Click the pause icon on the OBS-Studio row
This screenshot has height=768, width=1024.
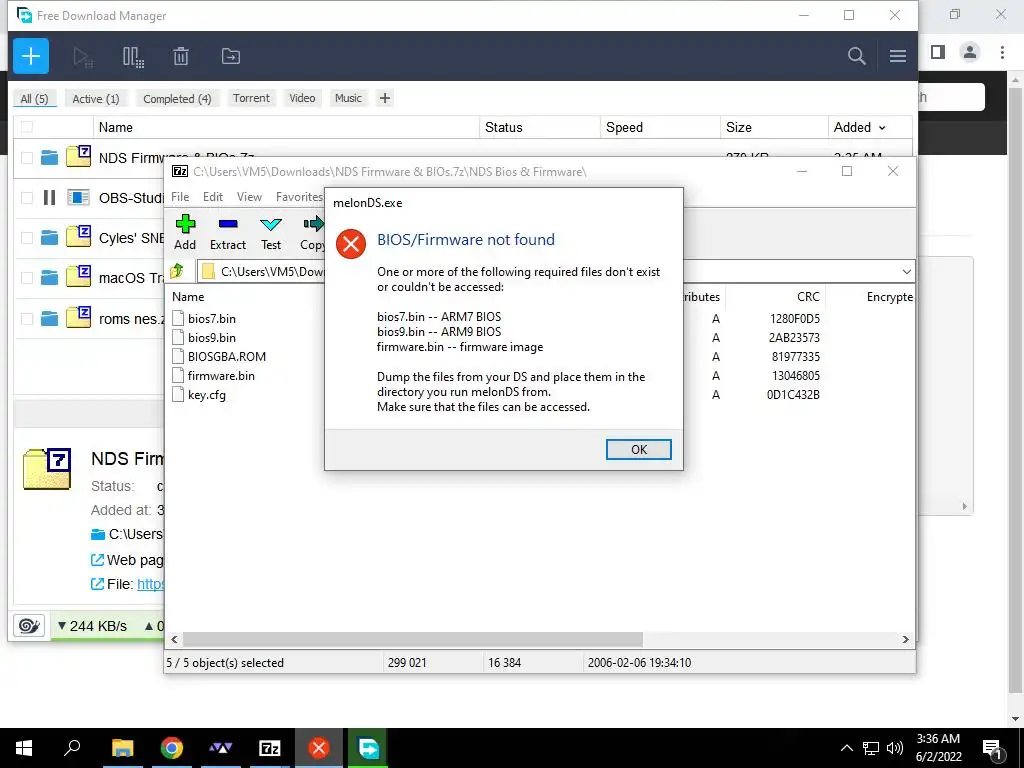tap(49, 197)
